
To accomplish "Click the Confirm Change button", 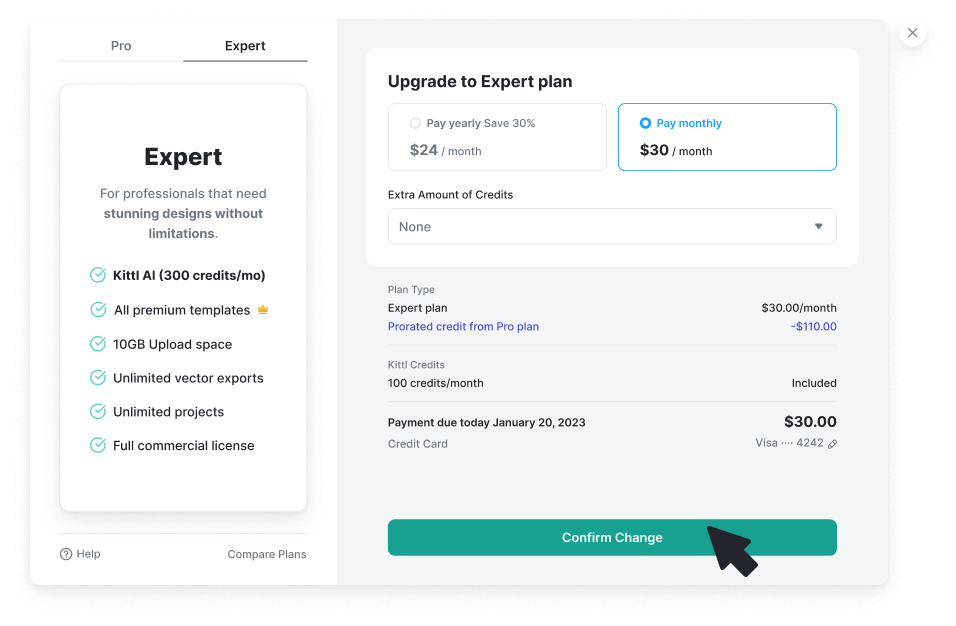I will tap(612, 537).
